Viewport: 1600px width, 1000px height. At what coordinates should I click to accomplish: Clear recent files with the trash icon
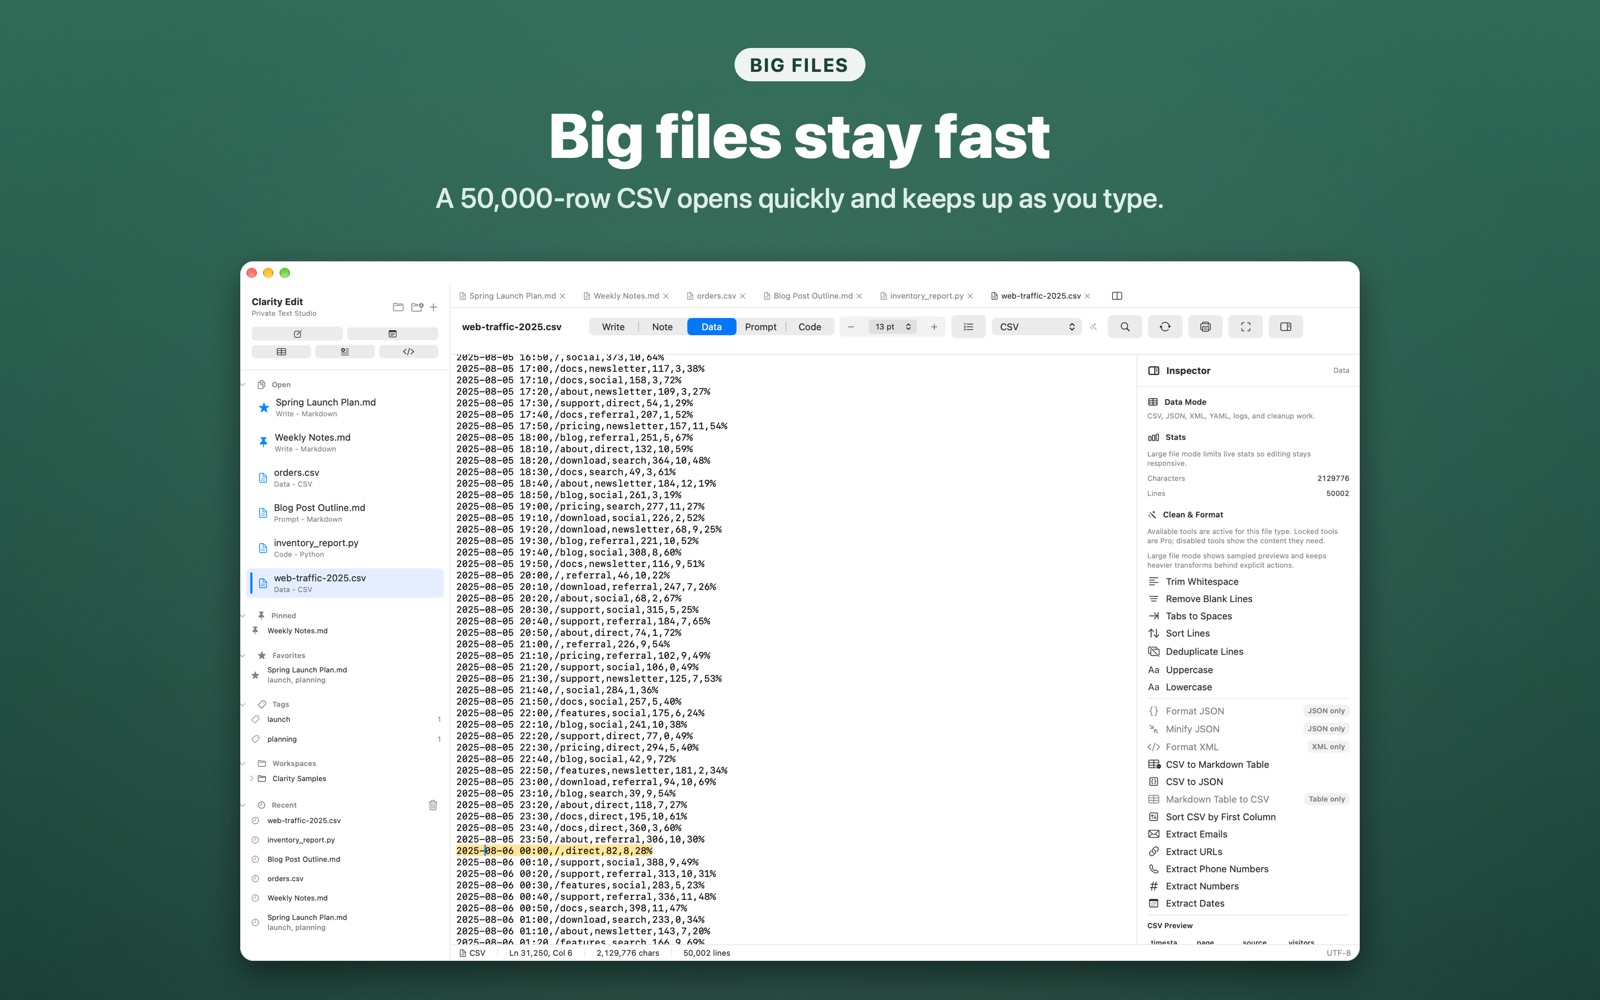(433, 805)
